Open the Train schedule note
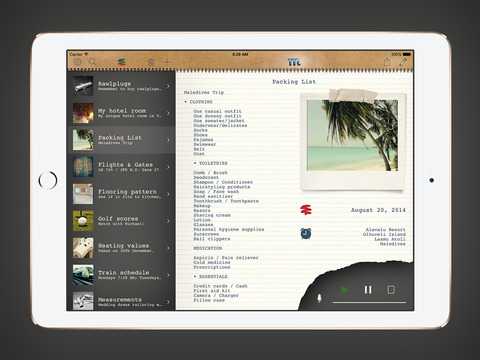This screenshot has width=480, height=360. 121,275
